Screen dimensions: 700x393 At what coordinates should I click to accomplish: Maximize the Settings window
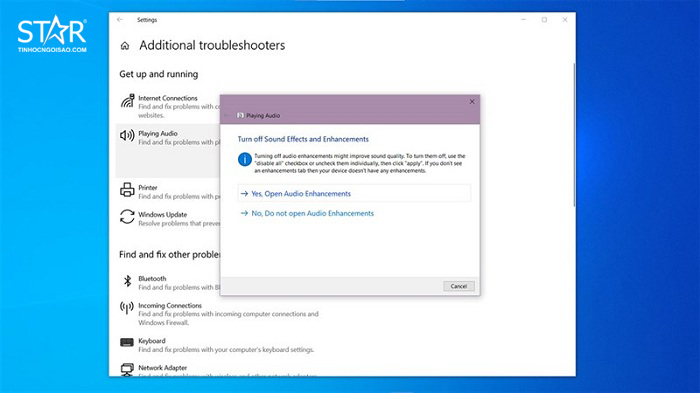(x=544, y=20)
